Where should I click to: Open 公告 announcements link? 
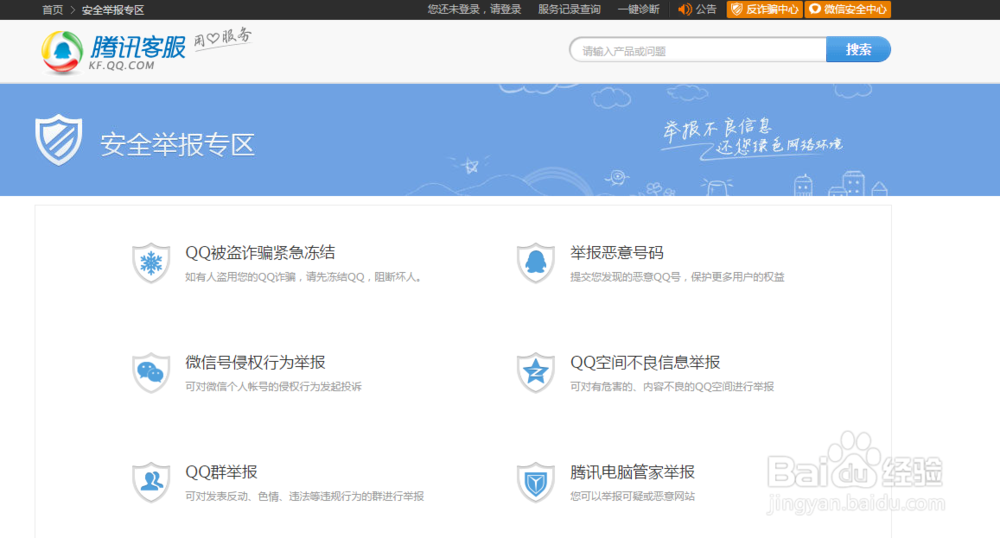tap(706, 10)
